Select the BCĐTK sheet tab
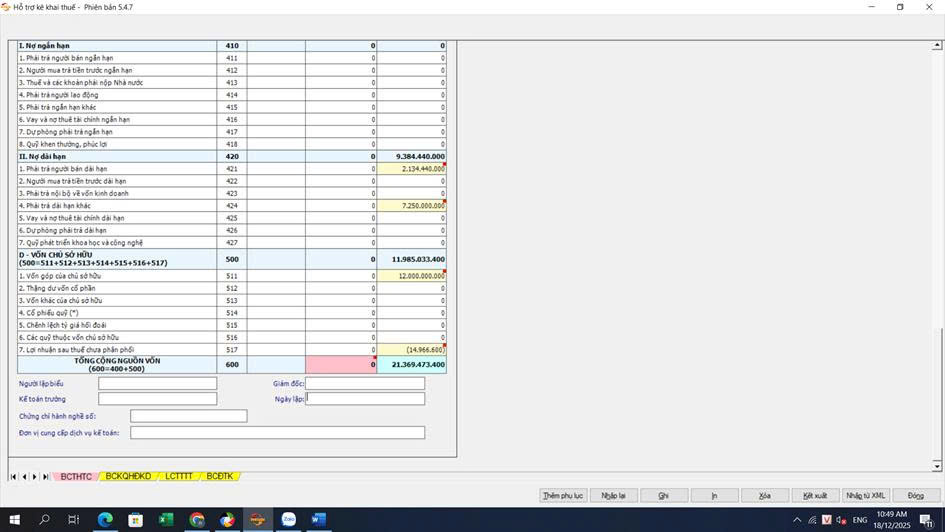 click(219, 477)
